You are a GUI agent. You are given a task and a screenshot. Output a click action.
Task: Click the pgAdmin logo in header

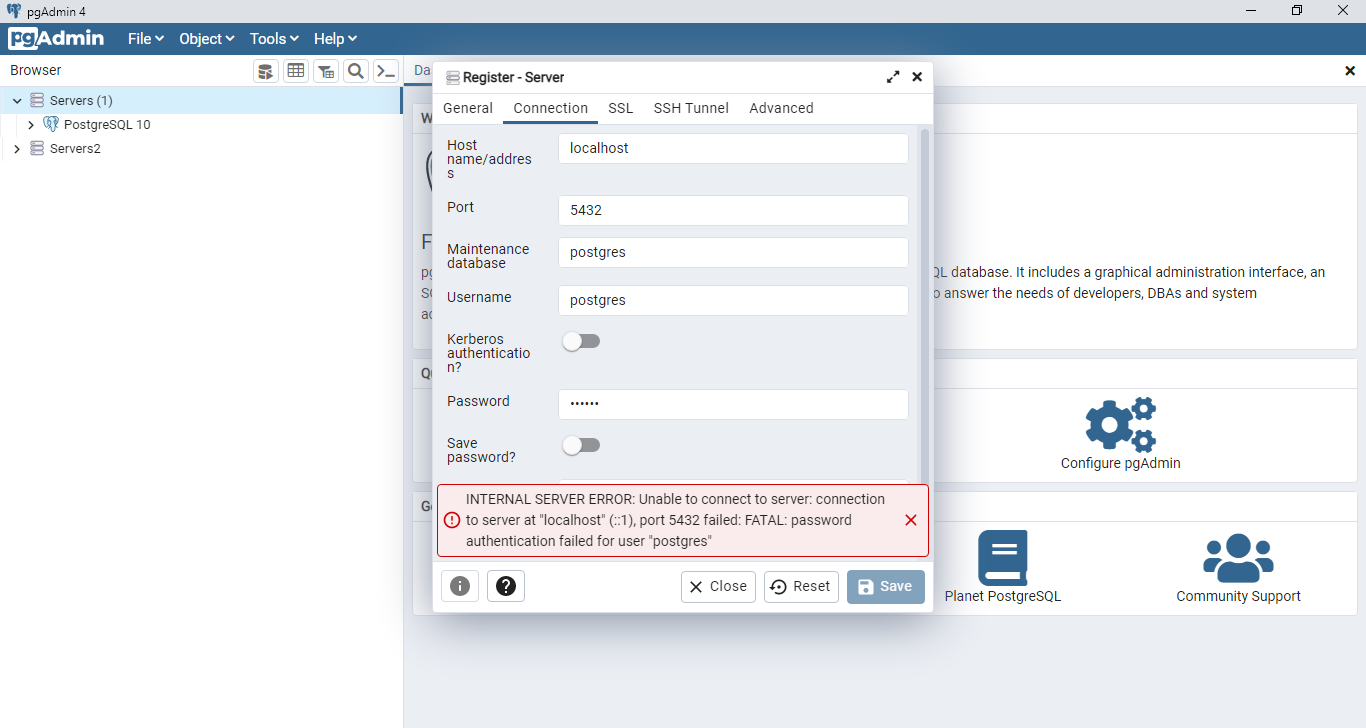[57, 38]
